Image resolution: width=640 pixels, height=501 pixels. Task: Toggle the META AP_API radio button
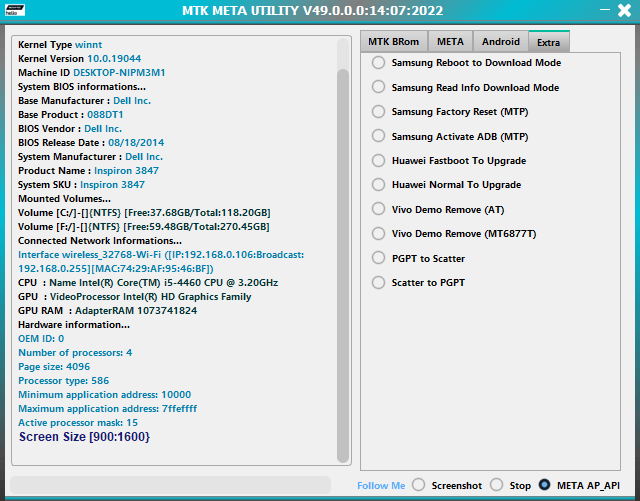click(544, 485)
